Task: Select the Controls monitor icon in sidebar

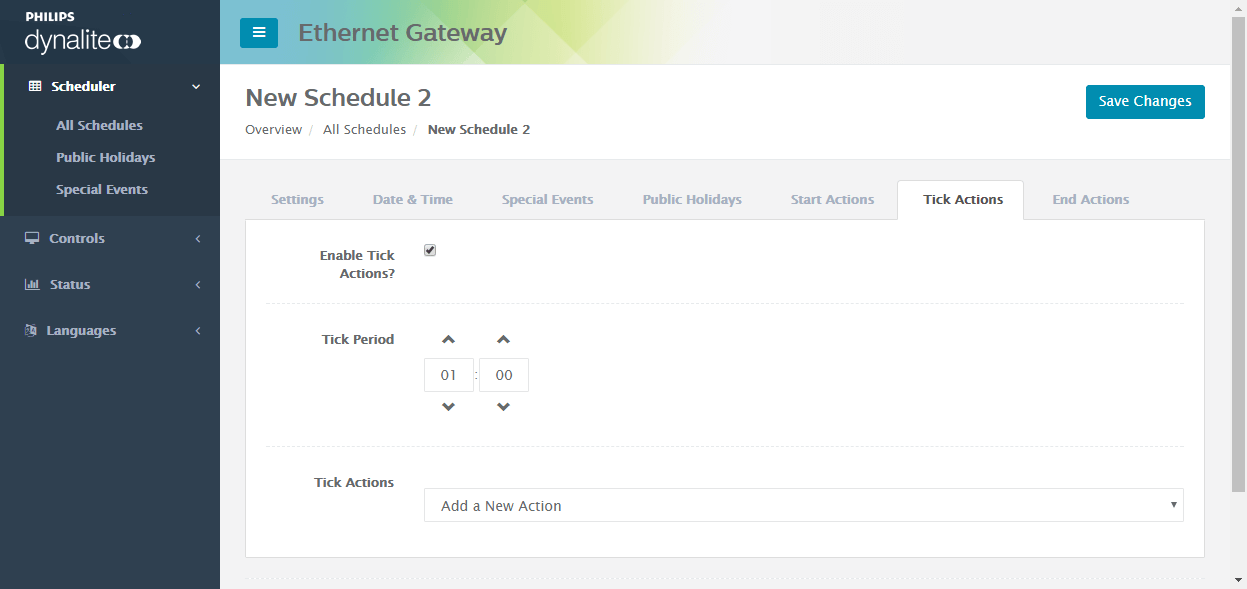Action: coord(31,238)
